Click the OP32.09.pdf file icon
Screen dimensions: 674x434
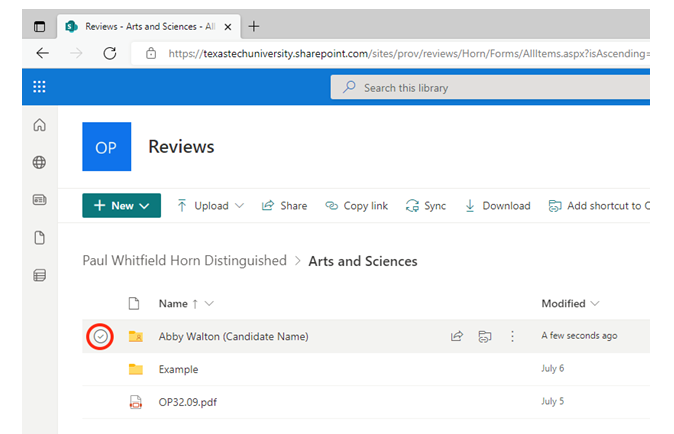coord(136,402)
